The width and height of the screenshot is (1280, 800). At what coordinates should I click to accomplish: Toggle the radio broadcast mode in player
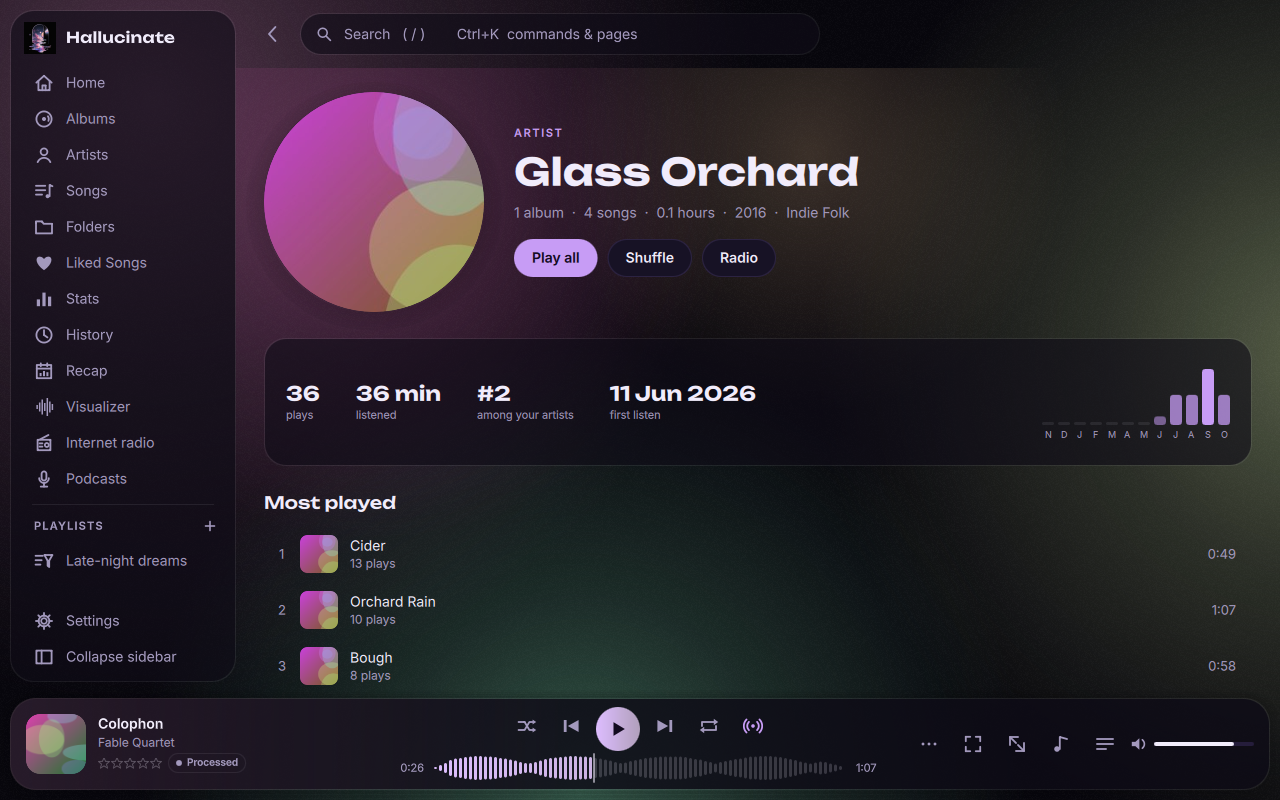coord(753,726)
